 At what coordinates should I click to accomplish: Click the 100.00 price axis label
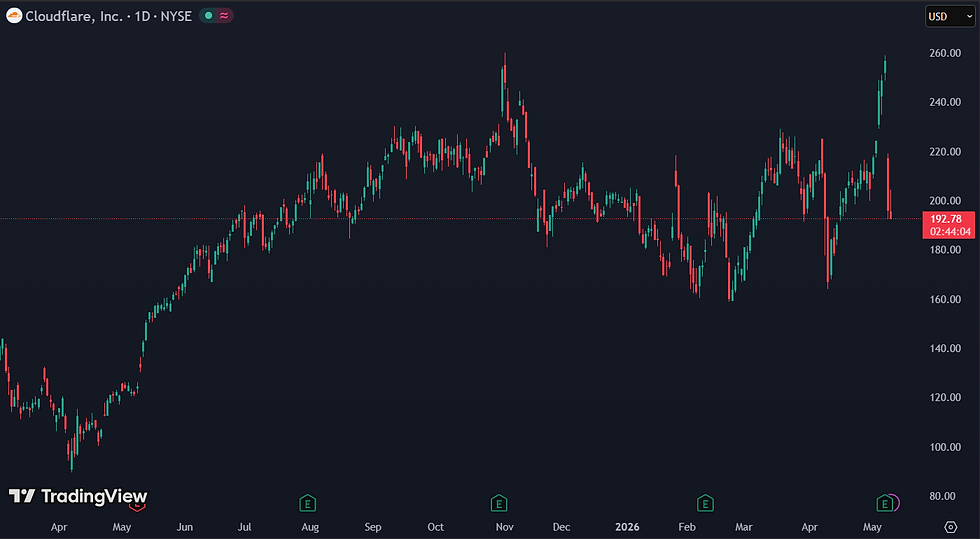945,446
